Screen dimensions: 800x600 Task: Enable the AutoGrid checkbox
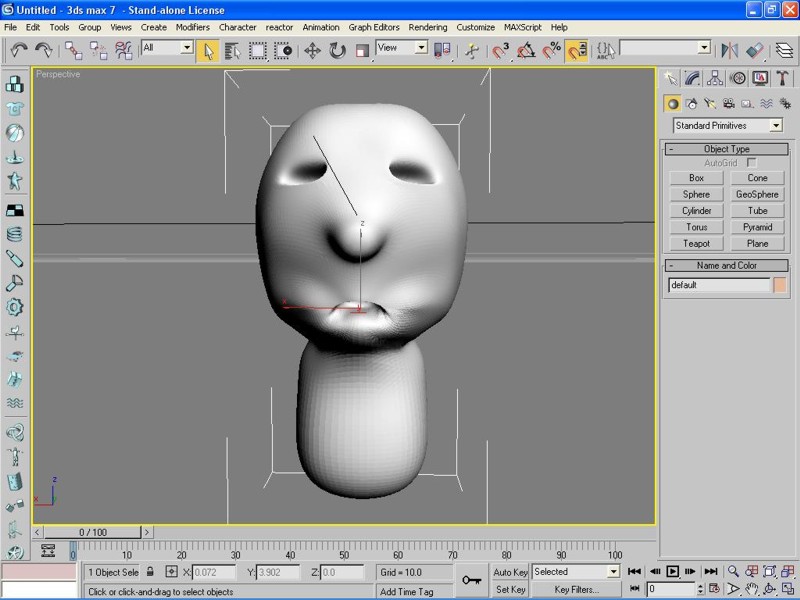point(751,163)
